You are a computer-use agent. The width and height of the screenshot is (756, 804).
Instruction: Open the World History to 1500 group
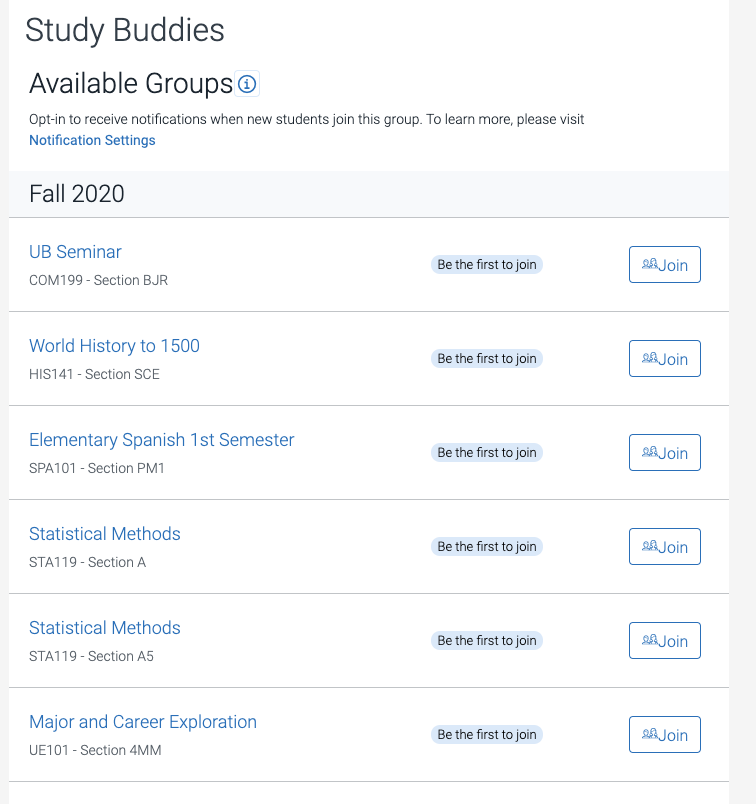[x=114, y=346]
